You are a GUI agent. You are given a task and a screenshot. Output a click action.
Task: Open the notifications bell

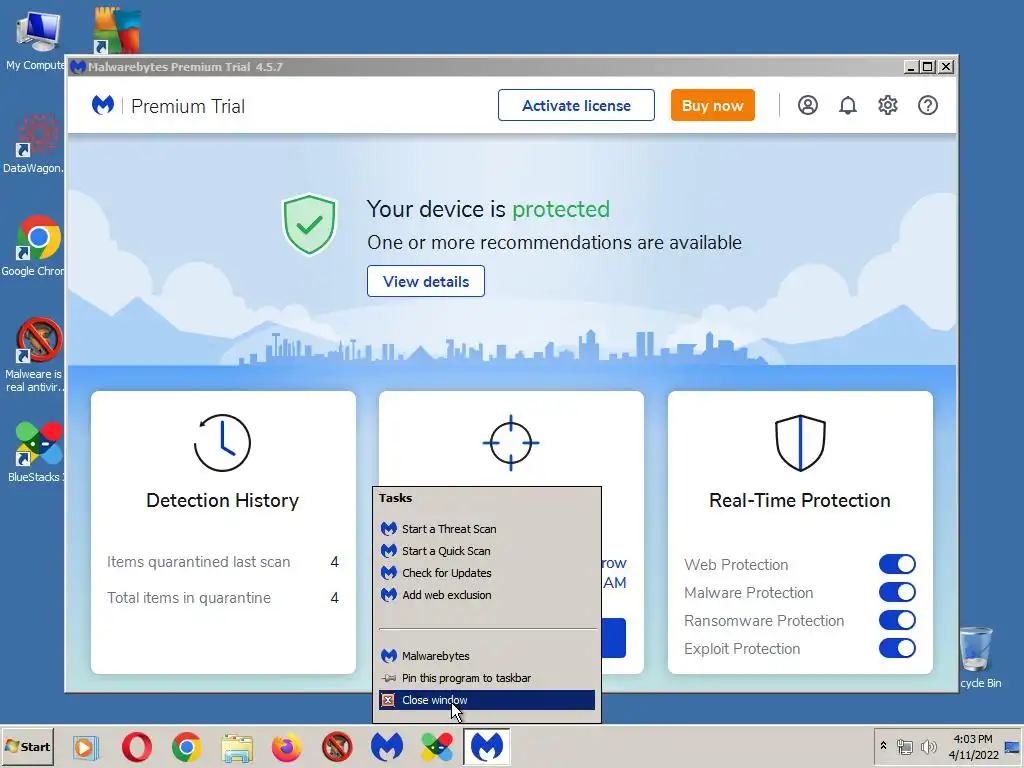tap(848, 105)
